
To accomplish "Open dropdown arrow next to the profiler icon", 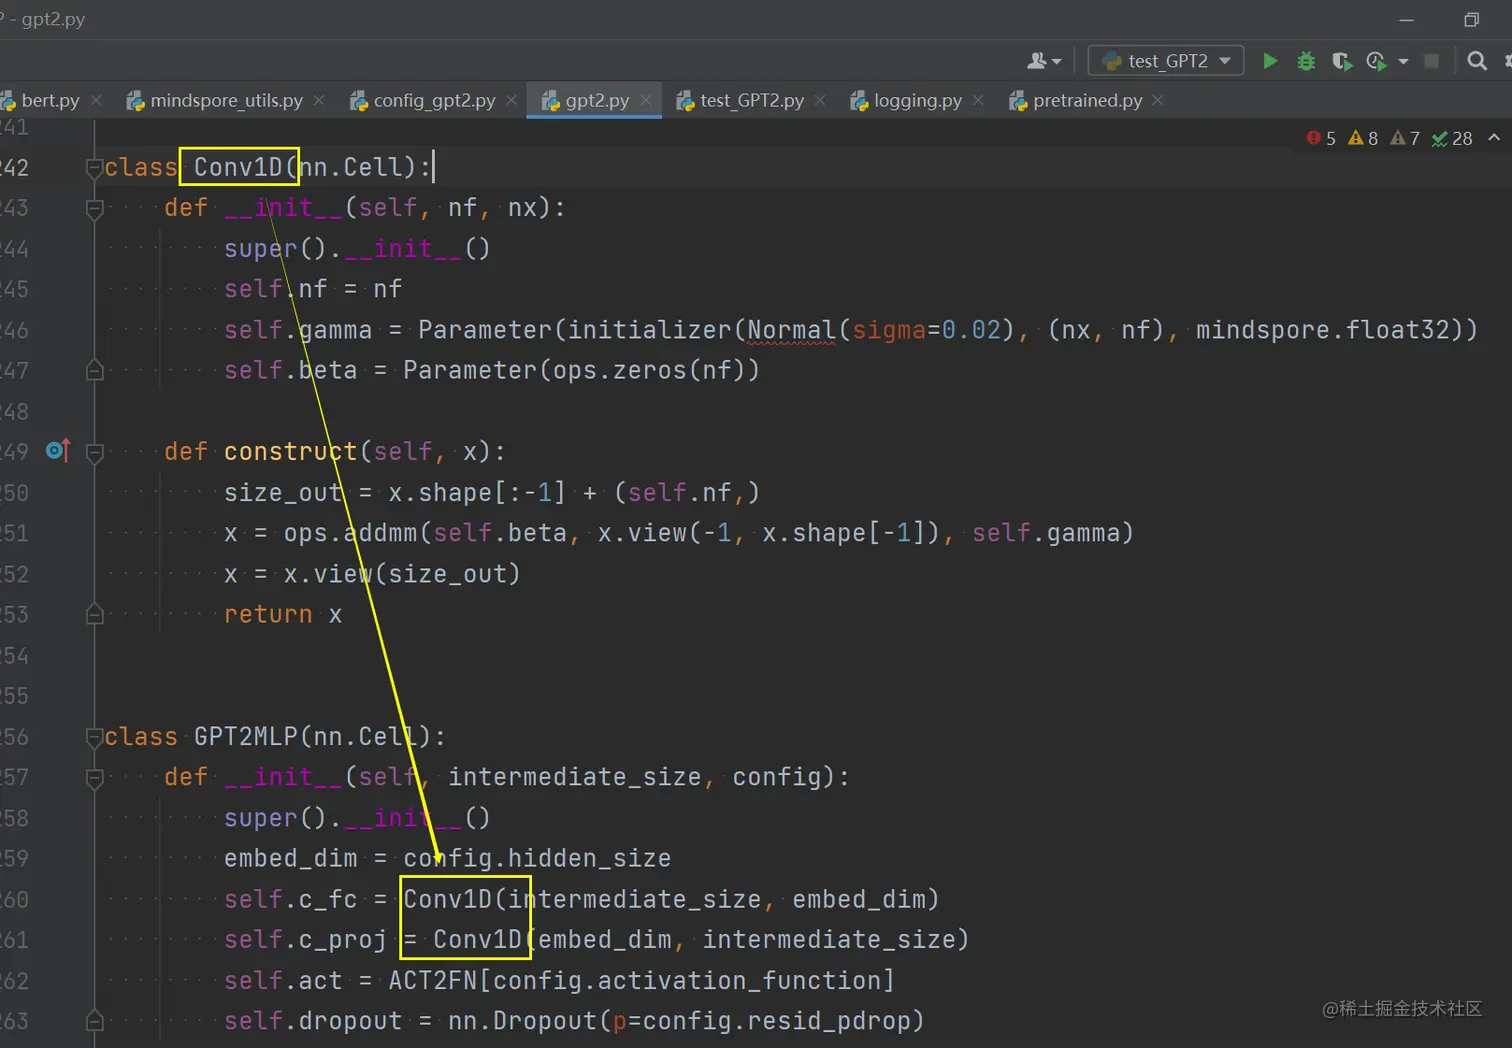I will click(x=1403, y=62).
